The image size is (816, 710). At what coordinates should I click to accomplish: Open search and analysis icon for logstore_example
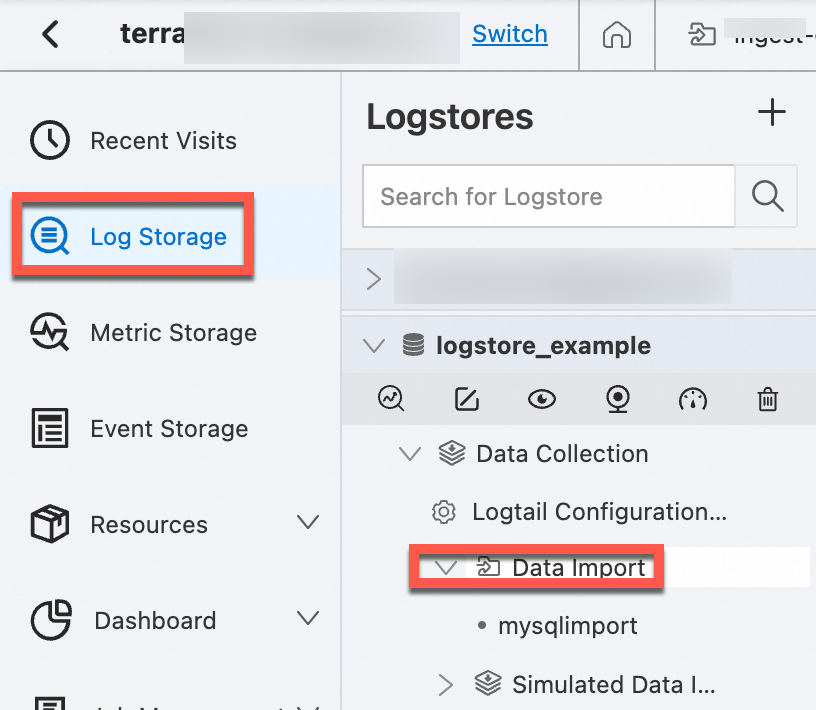click(x=391, y=400)
